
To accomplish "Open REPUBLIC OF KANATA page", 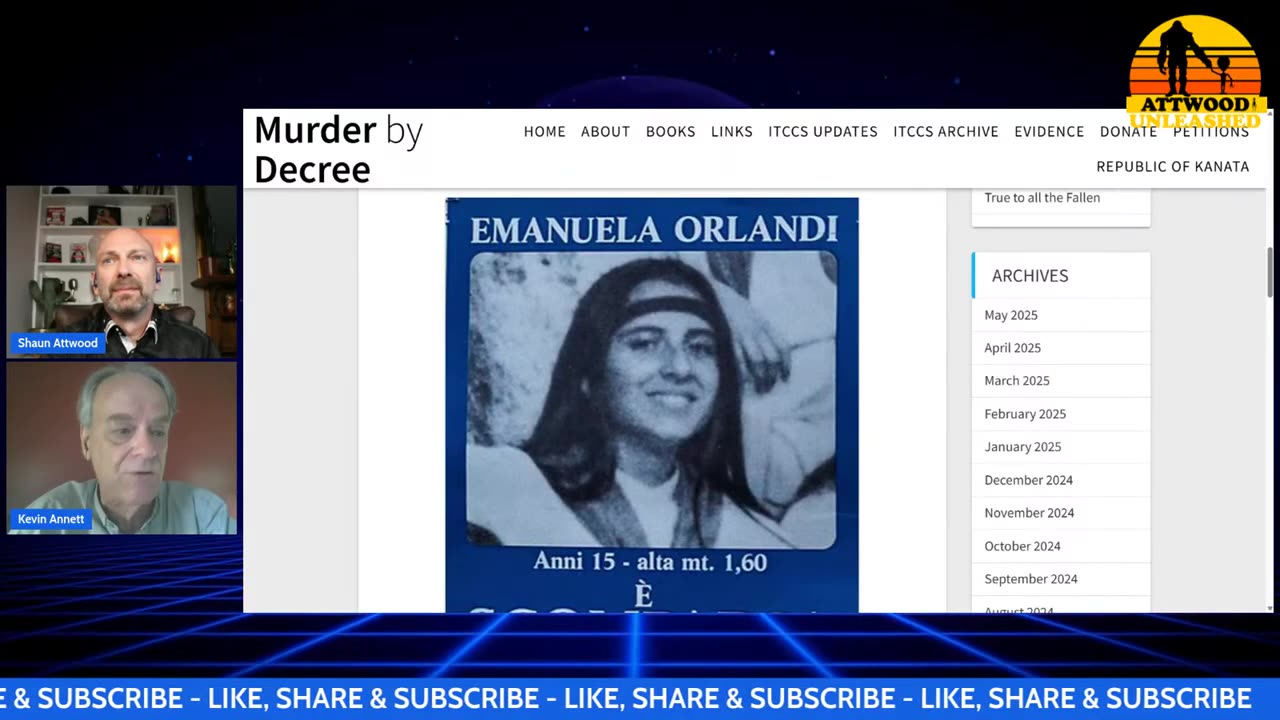I will pyautogui.click(x=1172, y=166).
